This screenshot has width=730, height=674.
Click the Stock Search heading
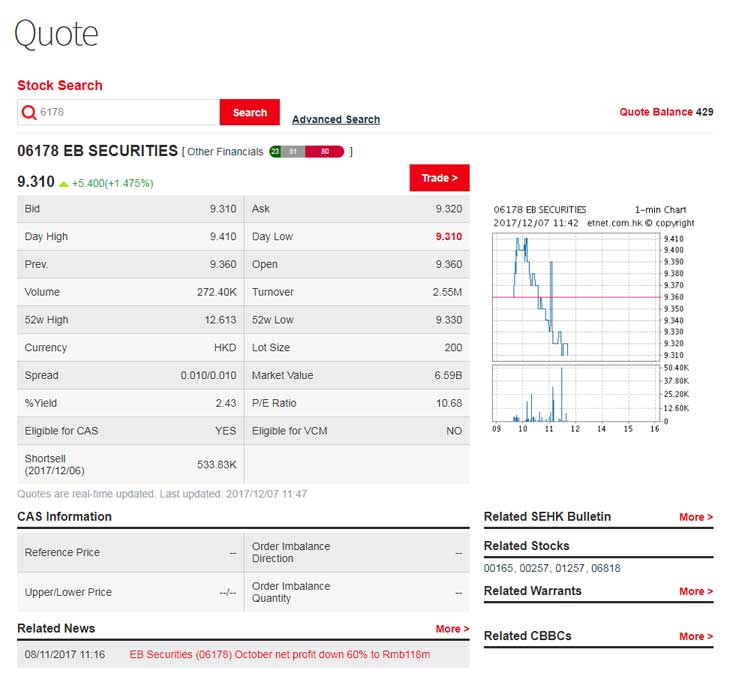(60, 86)
